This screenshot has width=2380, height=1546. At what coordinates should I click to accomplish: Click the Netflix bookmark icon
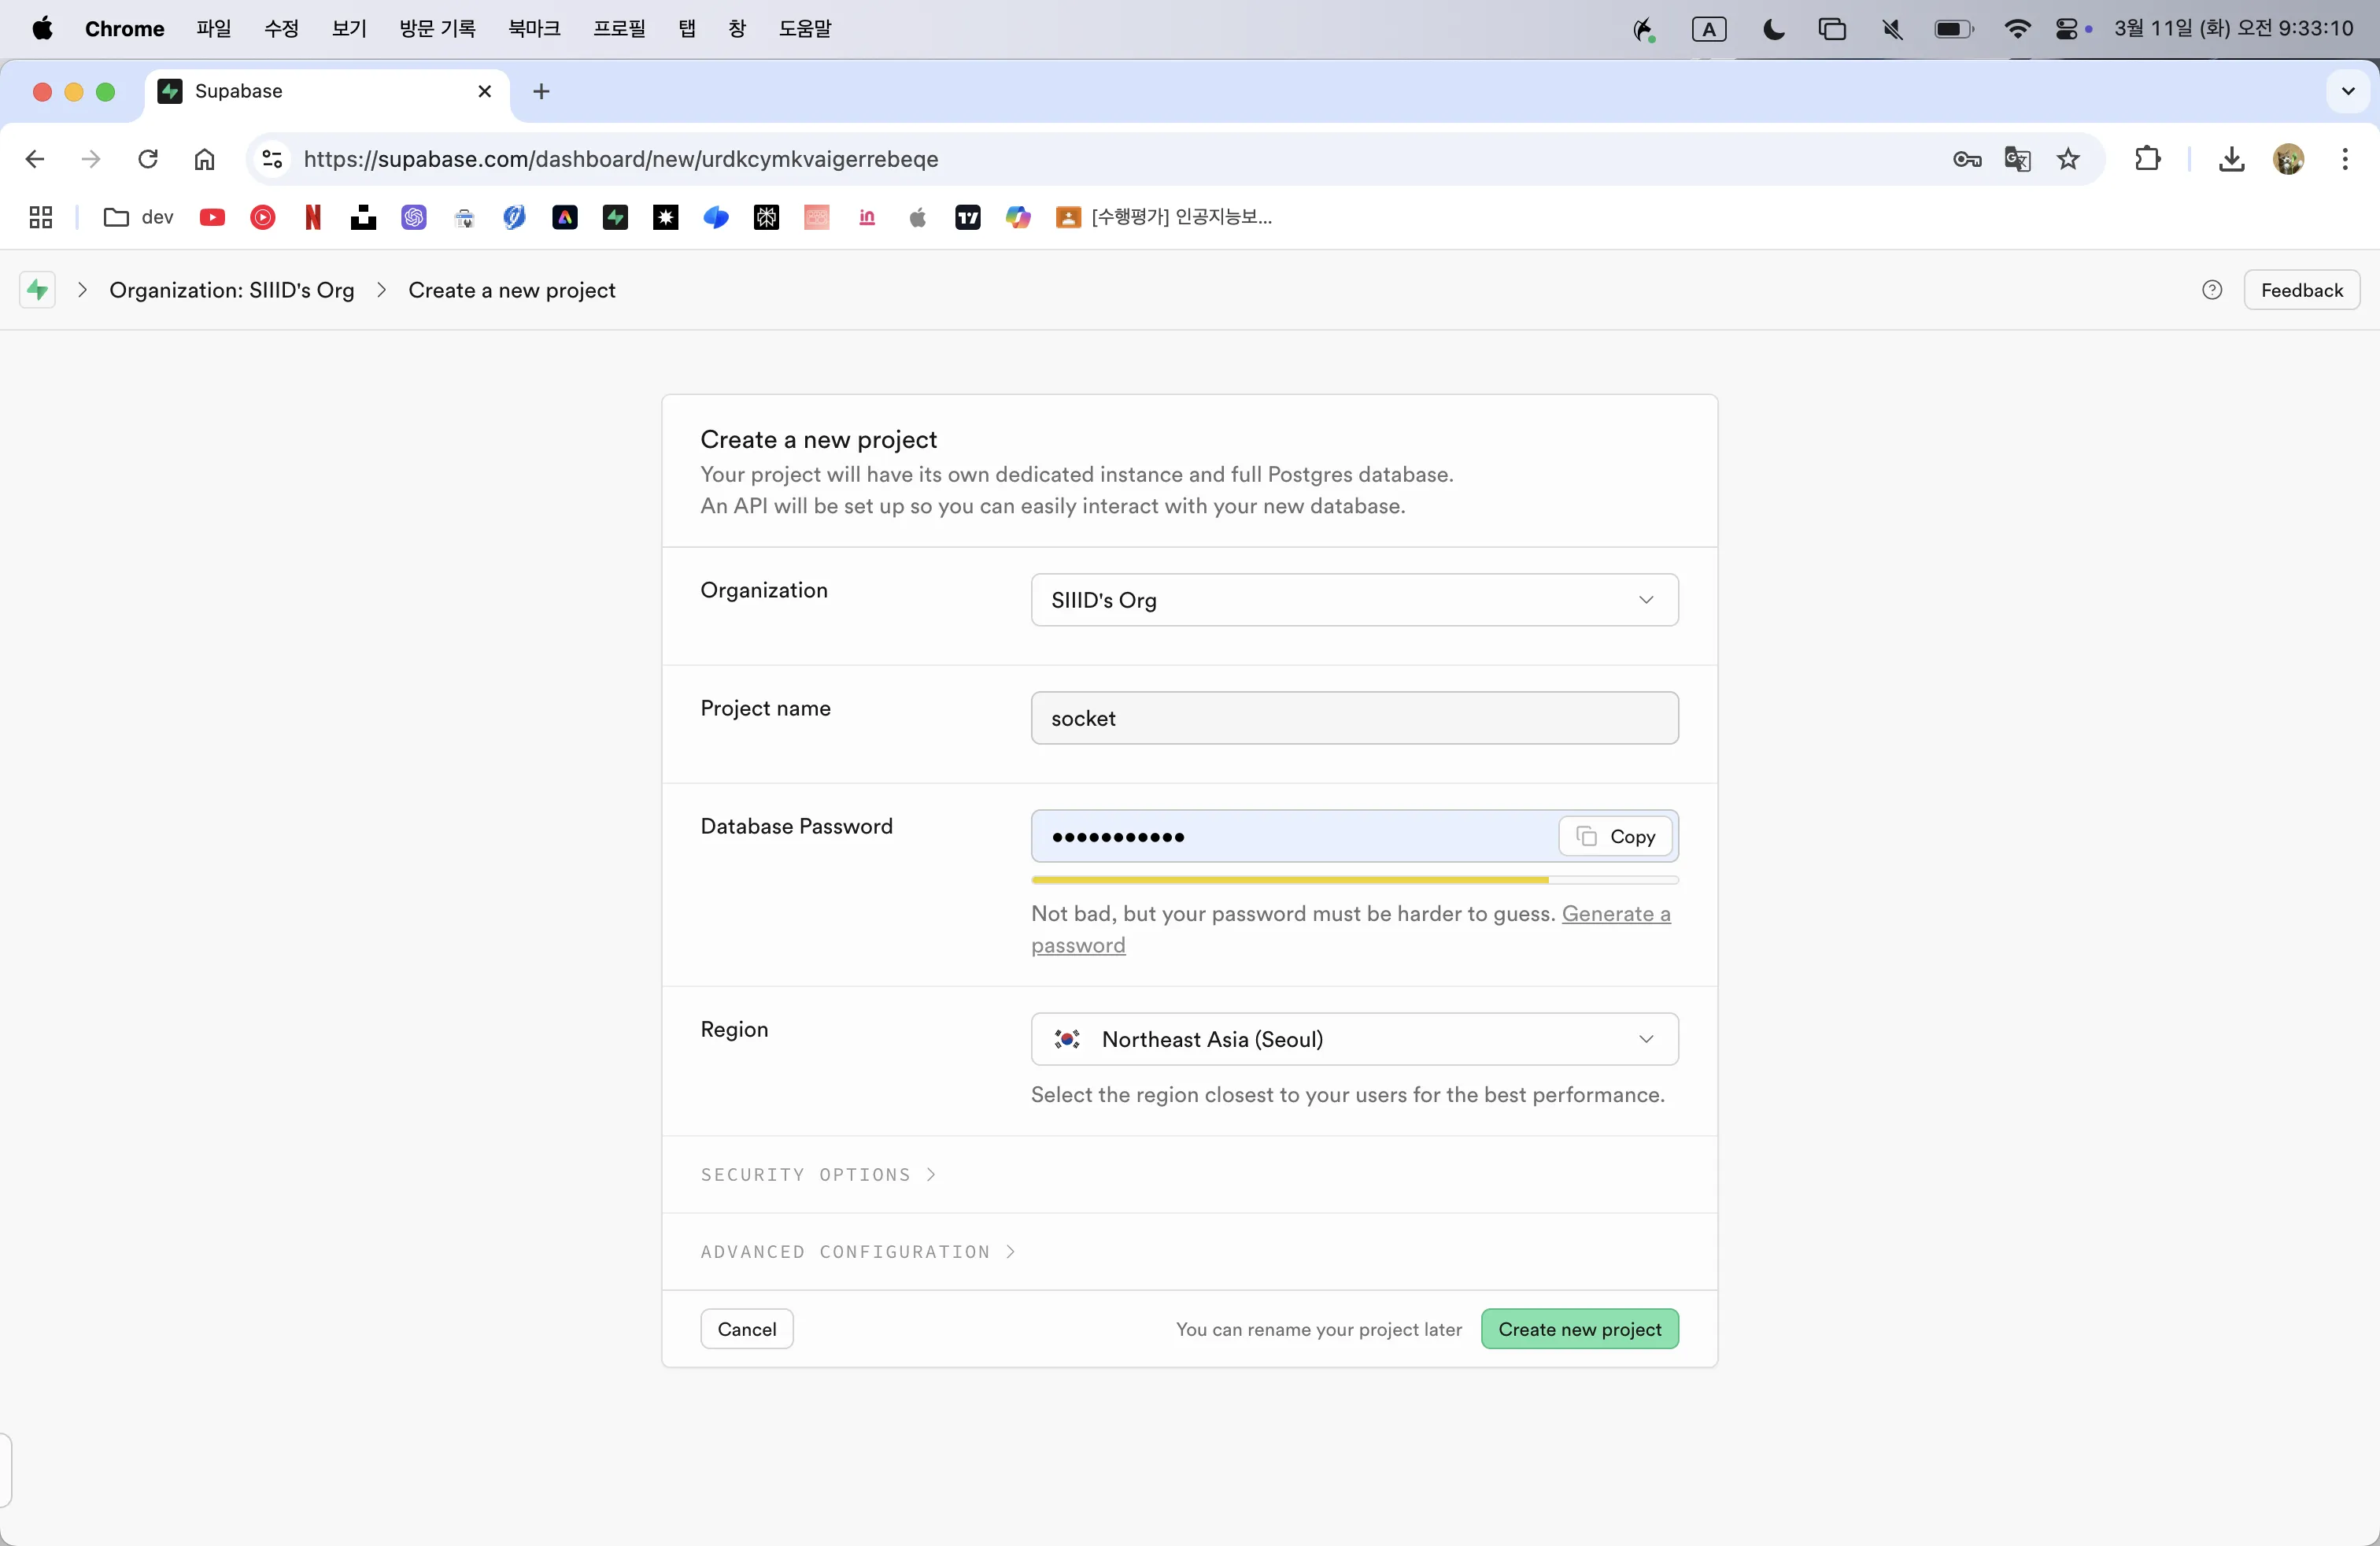313,217
